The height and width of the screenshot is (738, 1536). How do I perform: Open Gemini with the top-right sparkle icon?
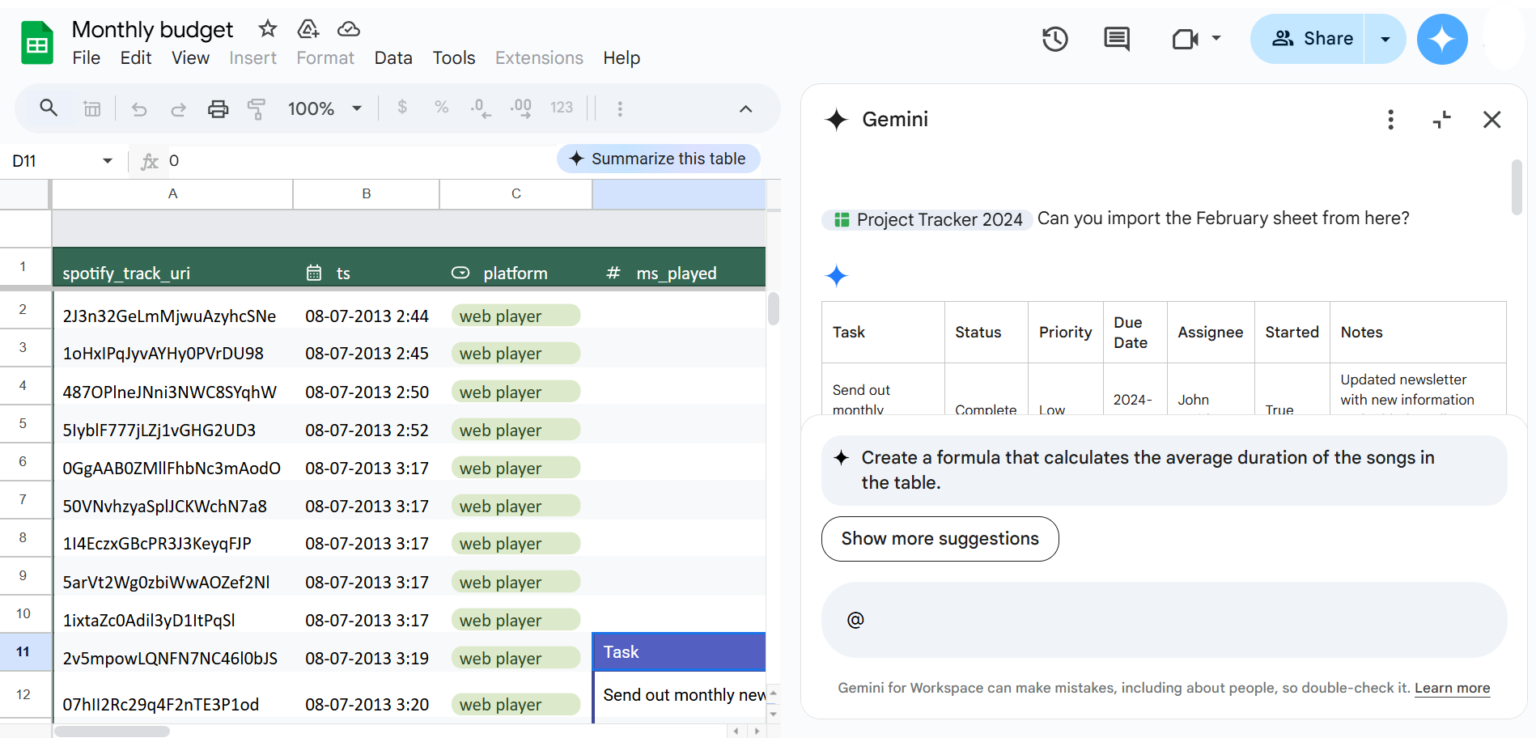click(x=1442, y=38)
